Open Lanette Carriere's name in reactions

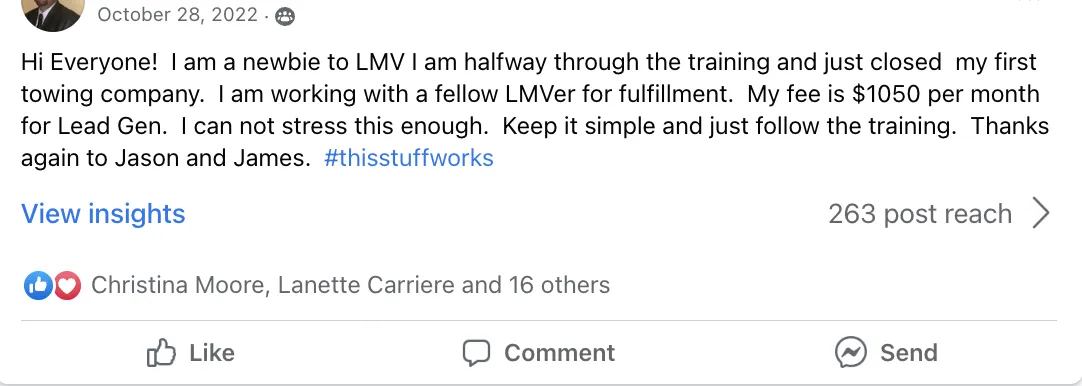(366, 285)
